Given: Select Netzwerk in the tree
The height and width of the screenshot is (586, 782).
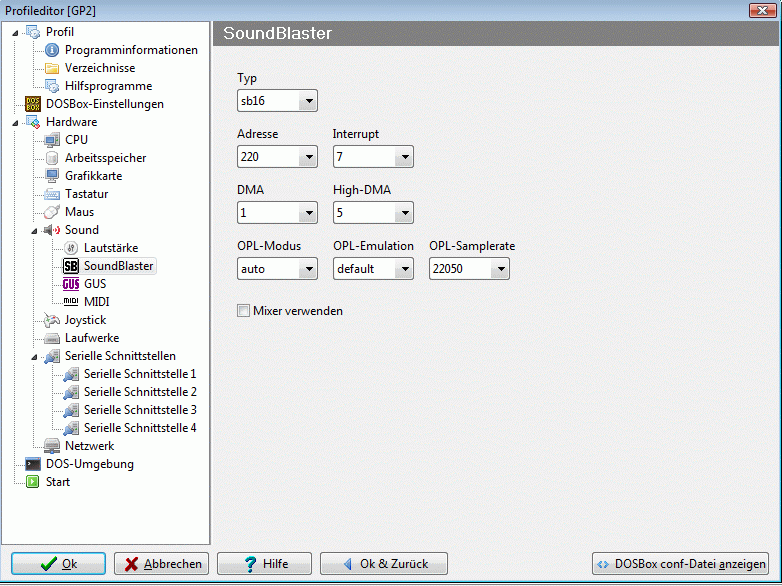Looking at the screenshot, I should coord(89,446).
